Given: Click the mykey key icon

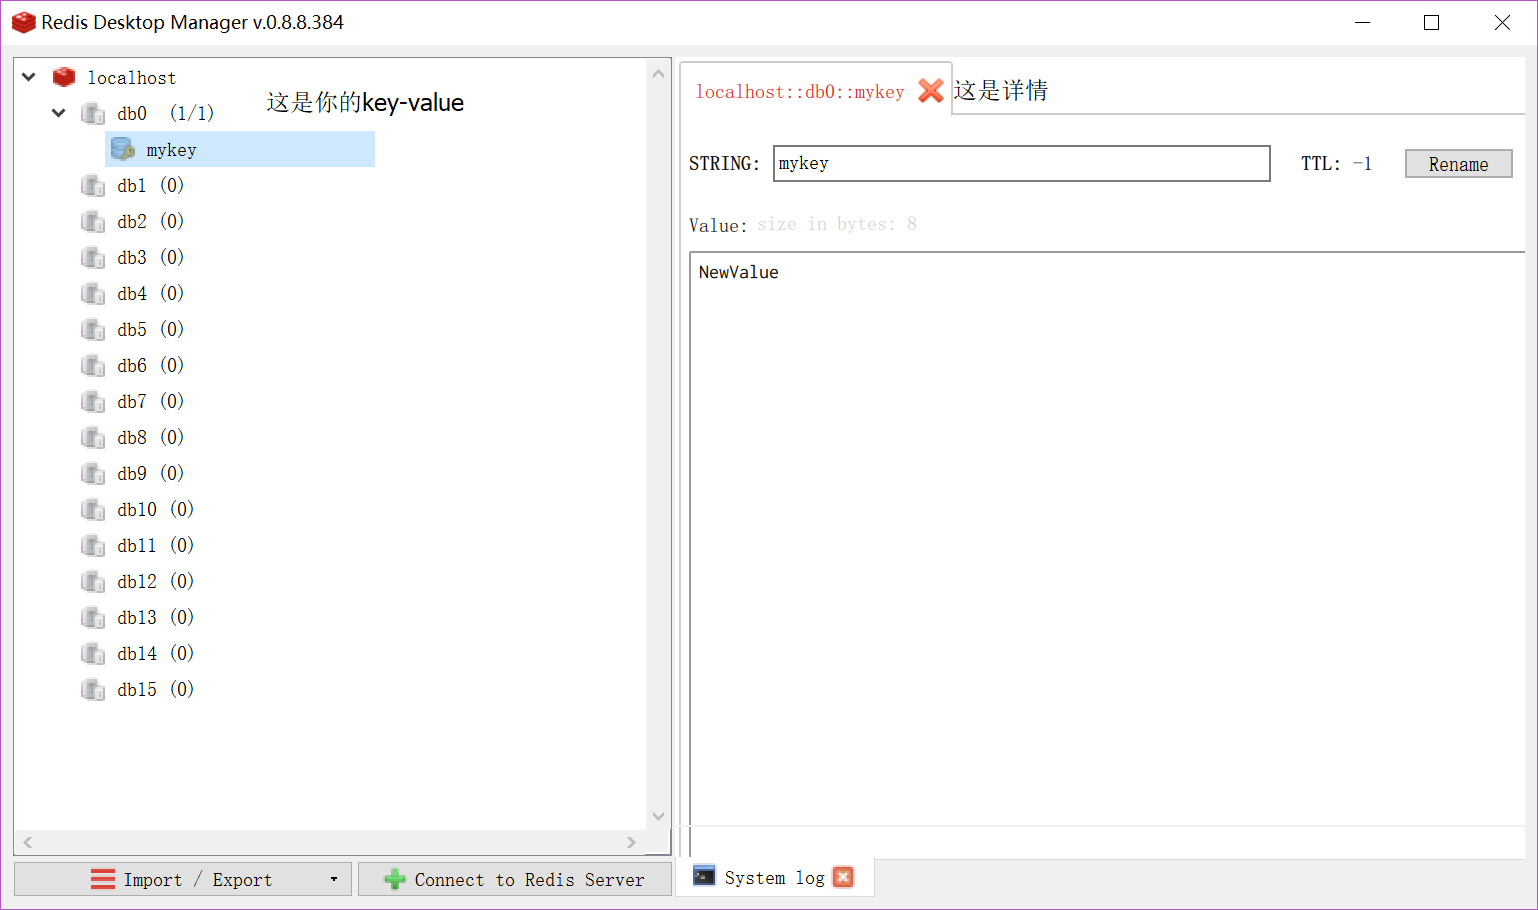Looking at the screenshot, I should 123,149.
